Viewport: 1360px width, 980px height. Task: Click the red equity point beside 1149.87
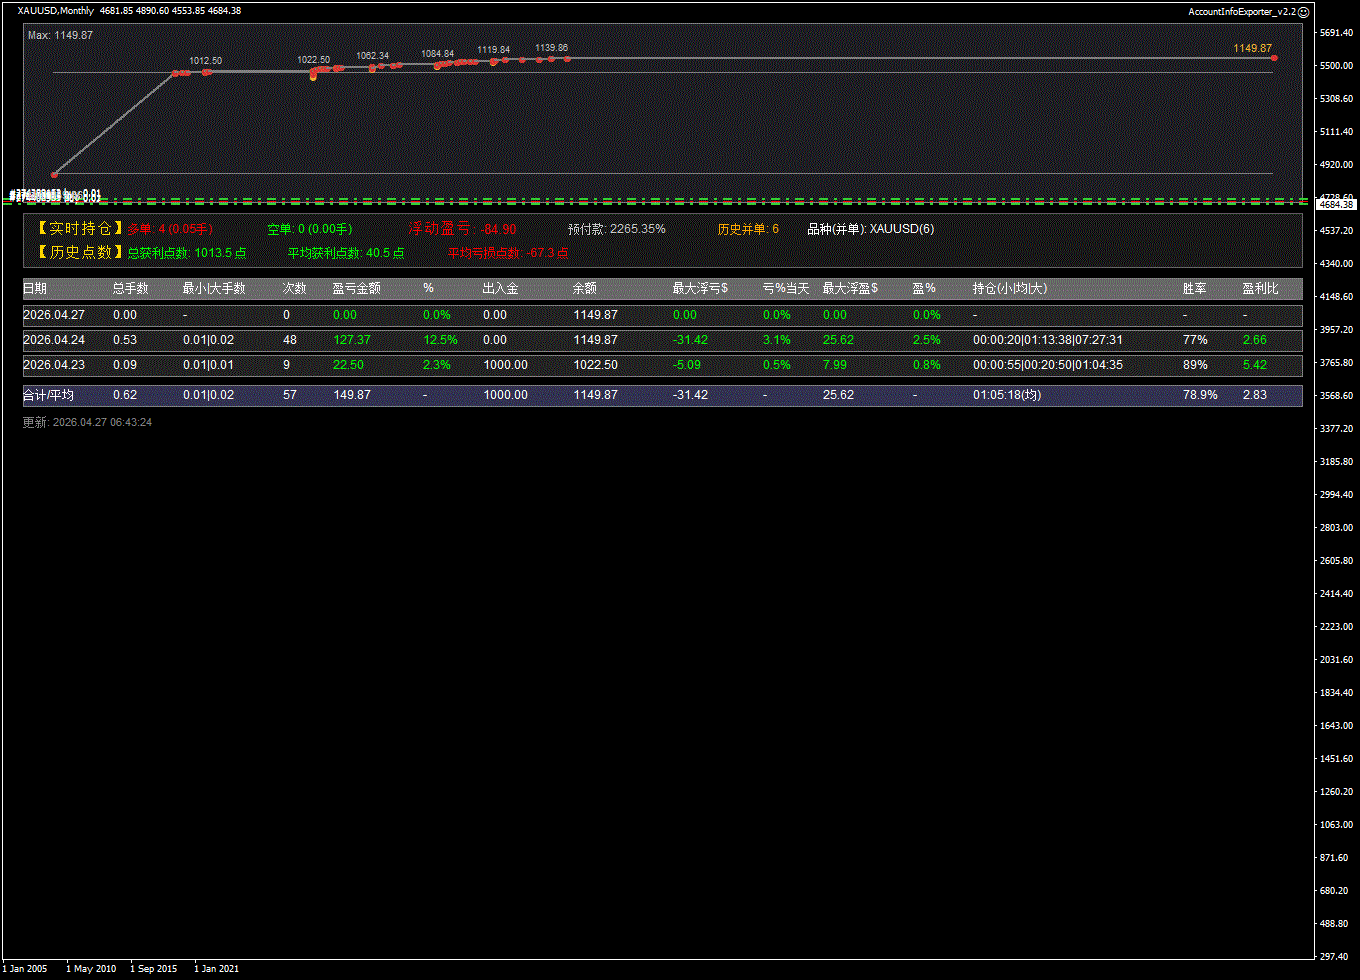pos(1274,58)
